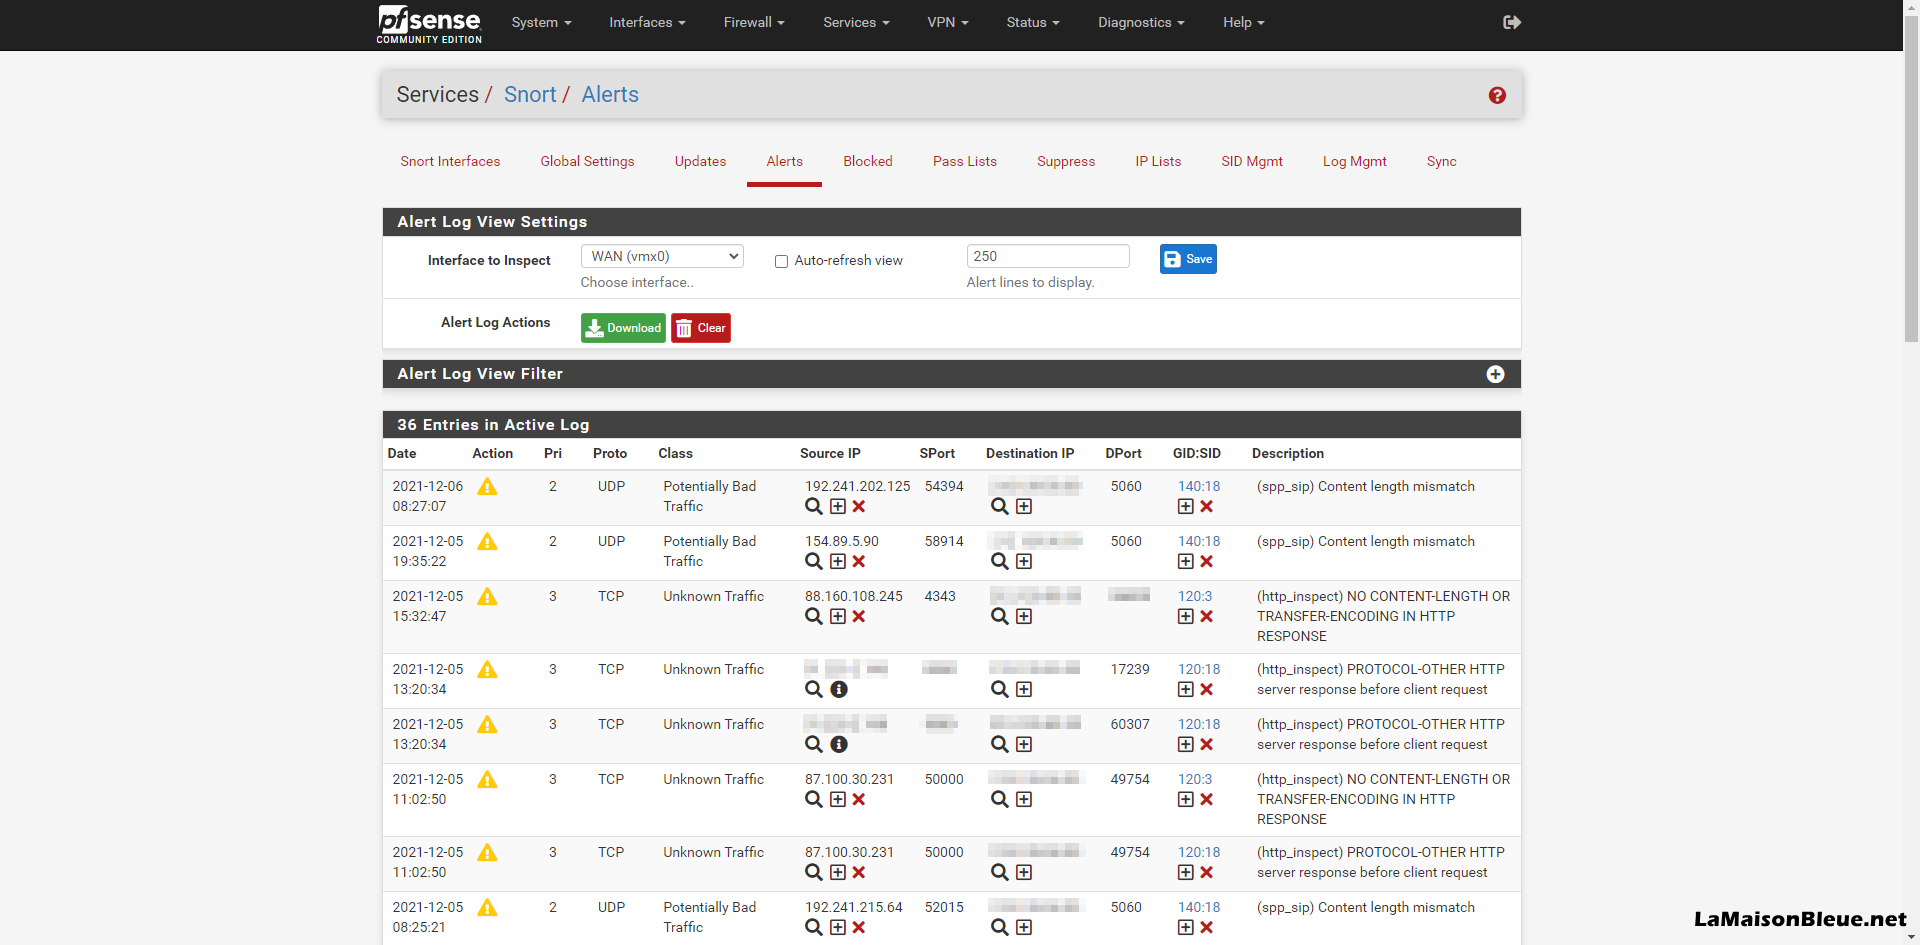Screen dimensions: 1920x945
Task: Open the Interfaces menu
Action: point(647,22)
